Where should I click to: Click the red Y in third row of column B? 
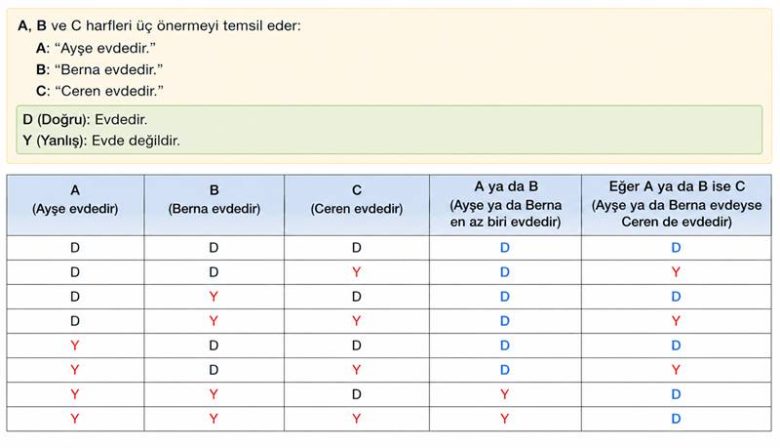pyautogui.click(x=214, y=296)
